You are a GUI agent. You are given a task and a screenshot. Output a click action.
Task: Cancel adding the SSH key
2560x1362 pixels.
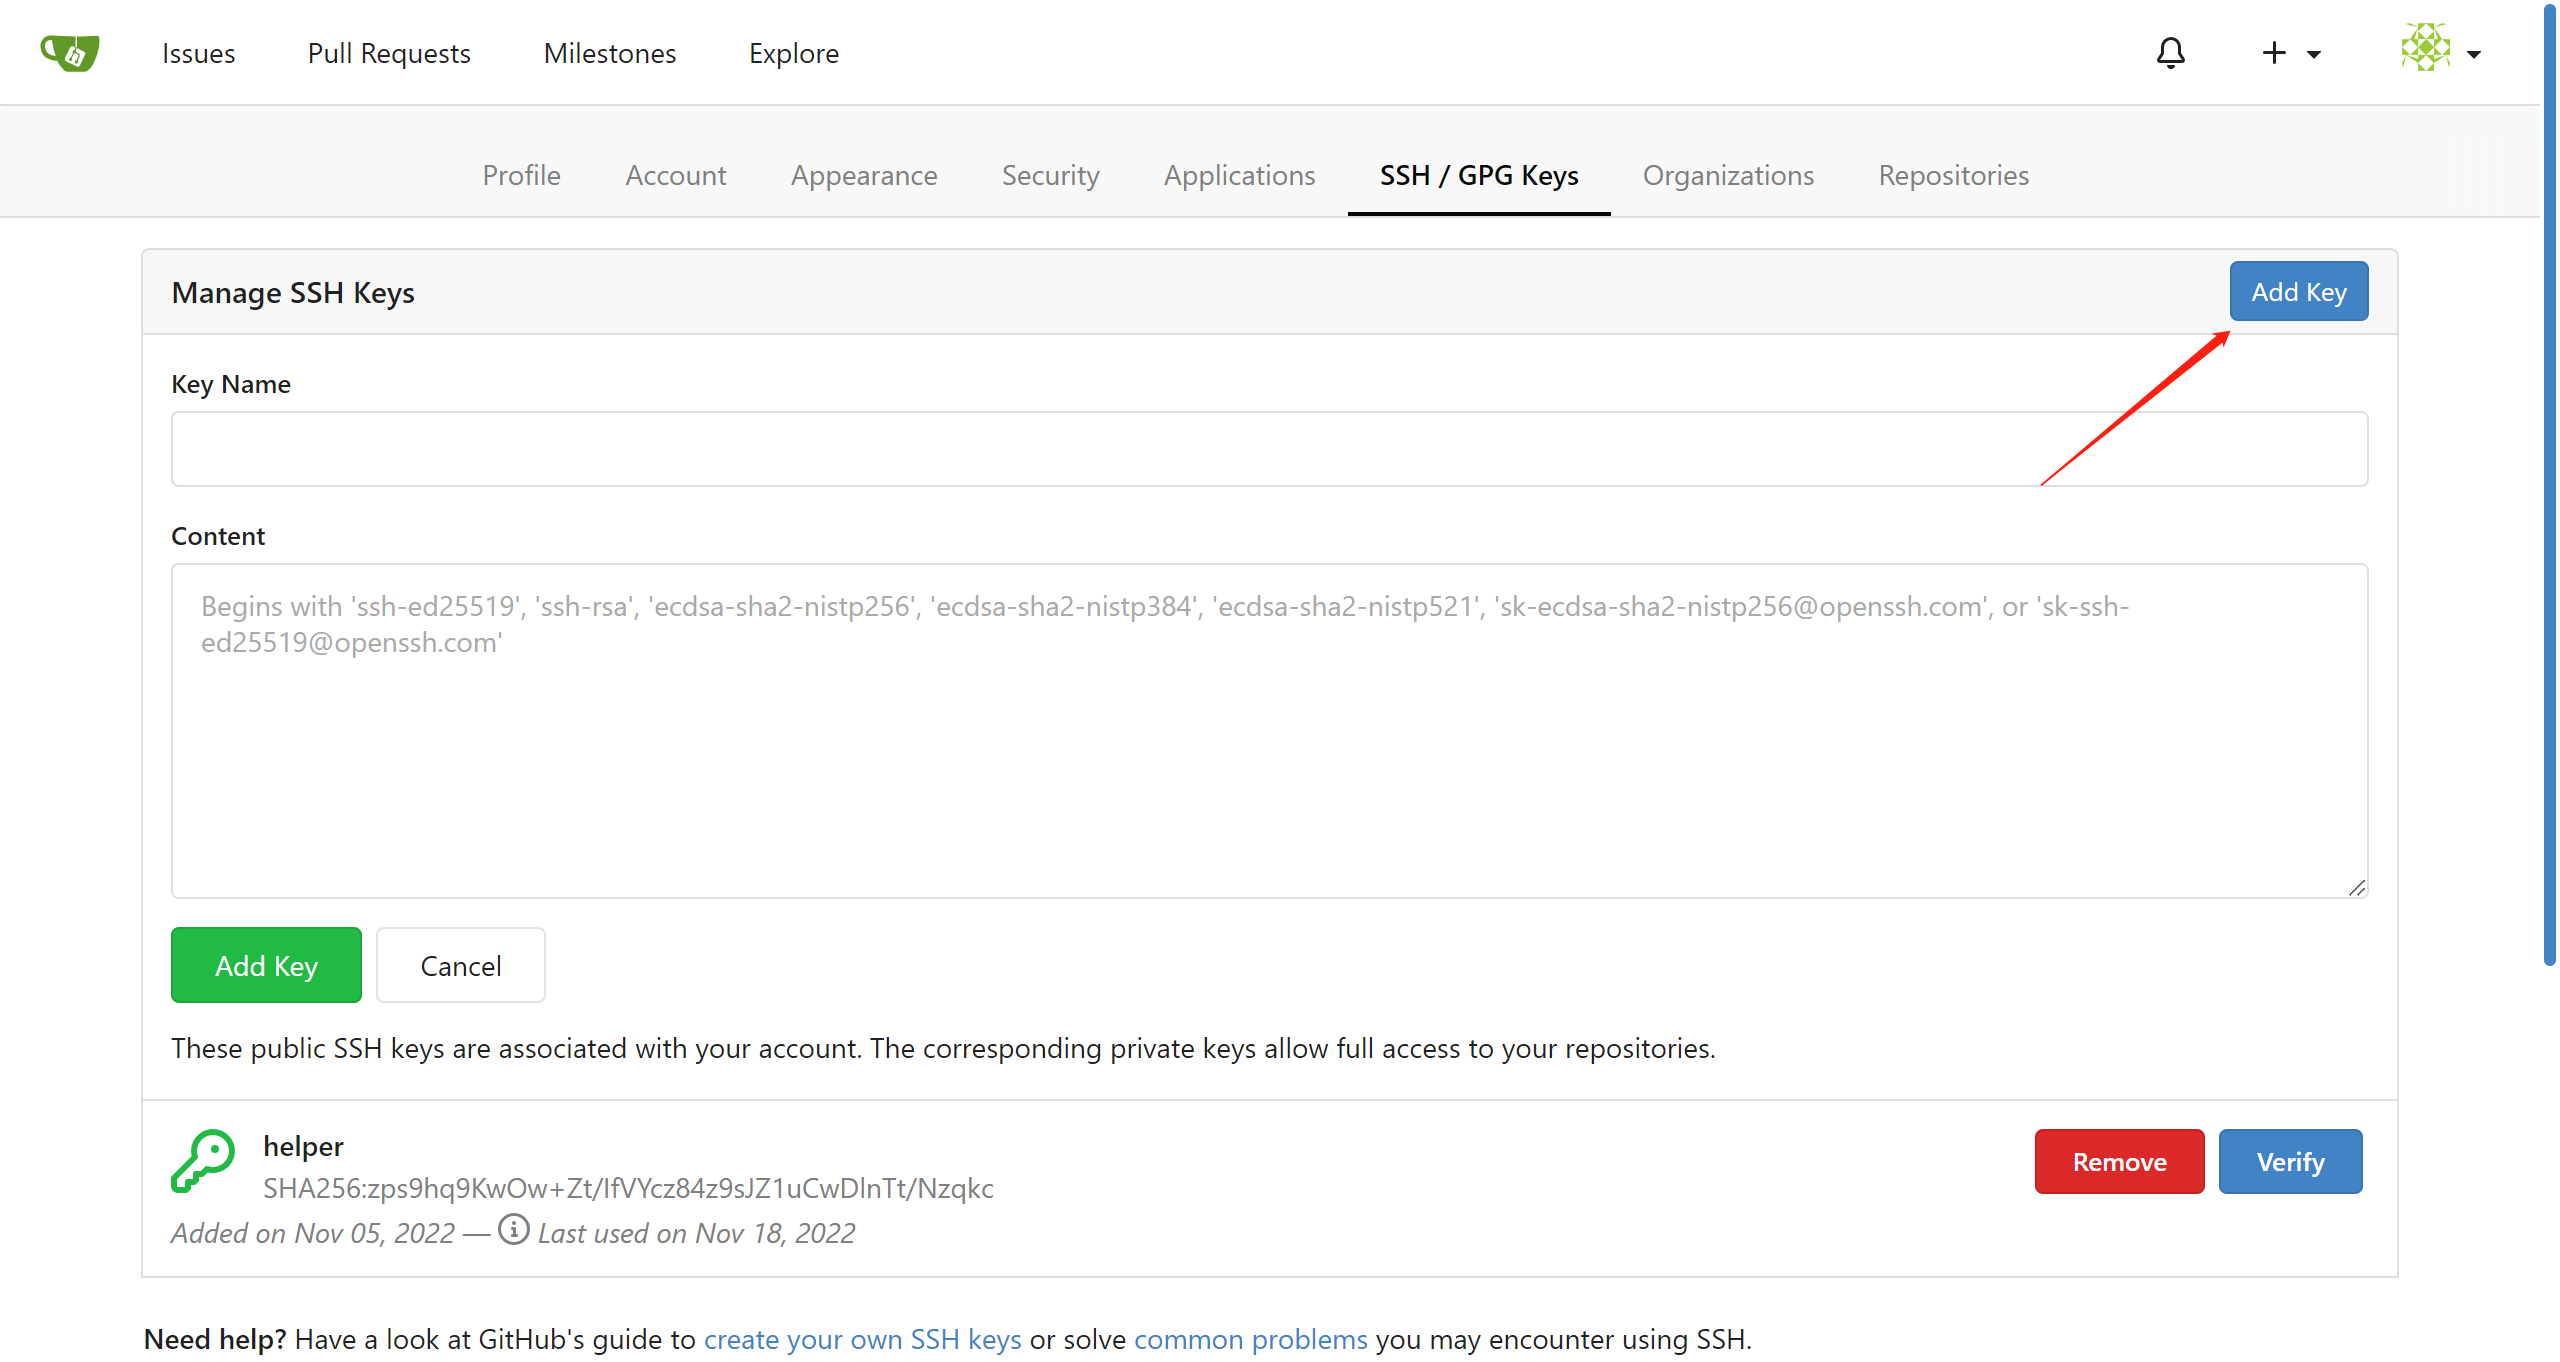(x=460, y=965)
